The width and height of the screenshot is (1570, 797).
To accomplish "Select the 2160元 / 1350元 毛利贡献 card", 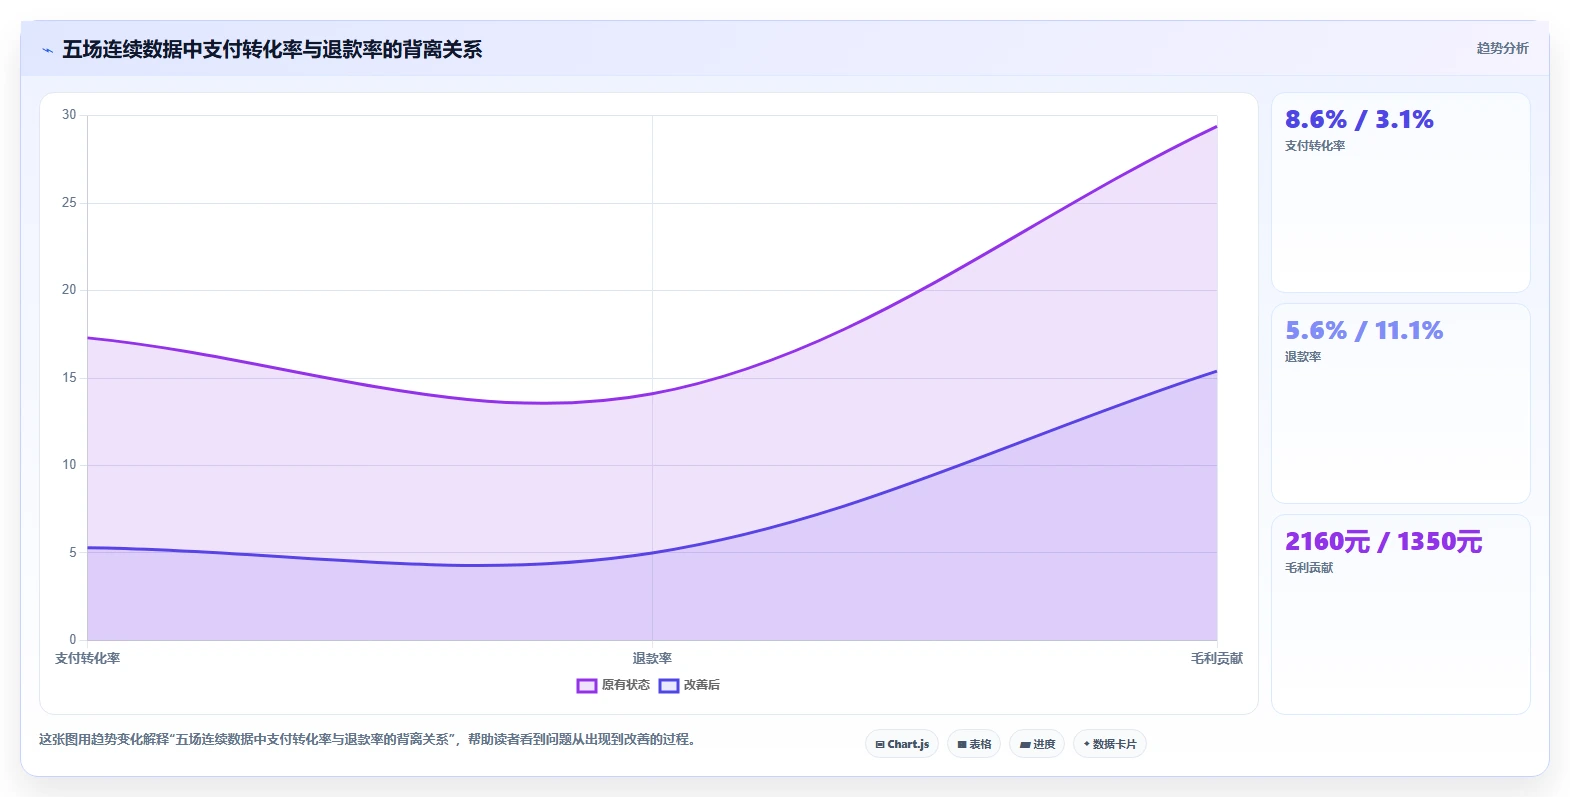I will (x=1400, y=614).
